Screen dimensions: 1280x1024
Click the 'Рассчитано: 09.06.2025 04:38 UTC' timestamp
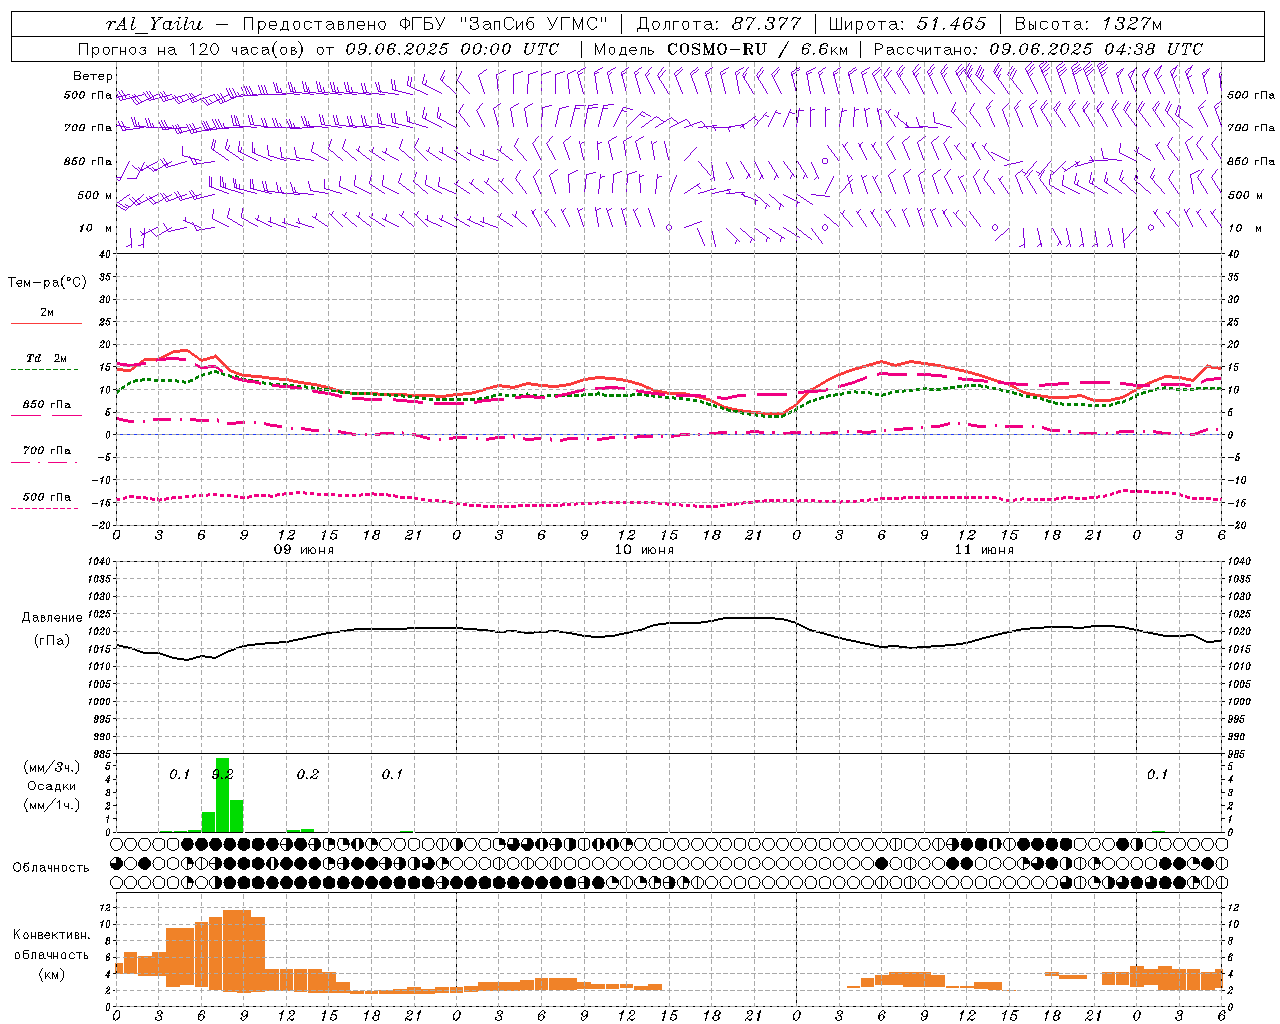[1038, 49]
